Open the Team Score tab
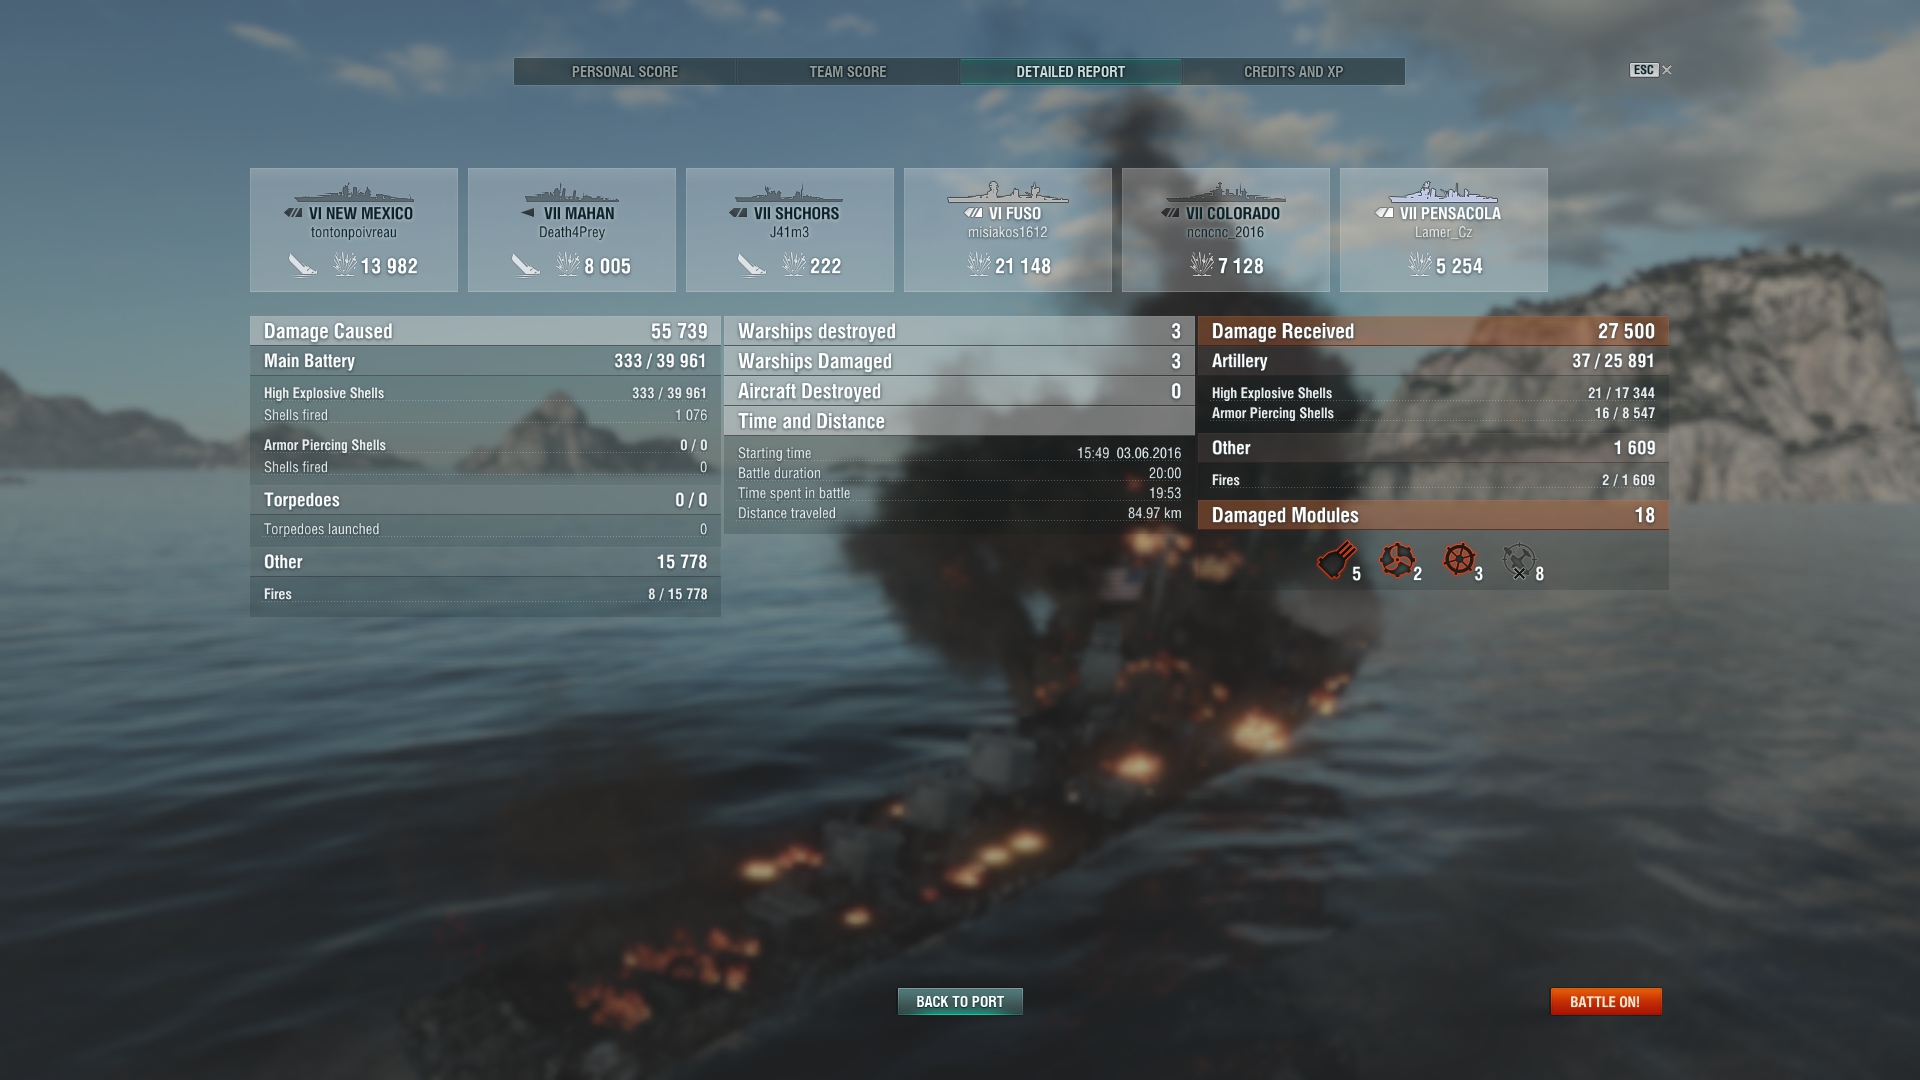1920x1080 pixels. (x=848, y=72)
